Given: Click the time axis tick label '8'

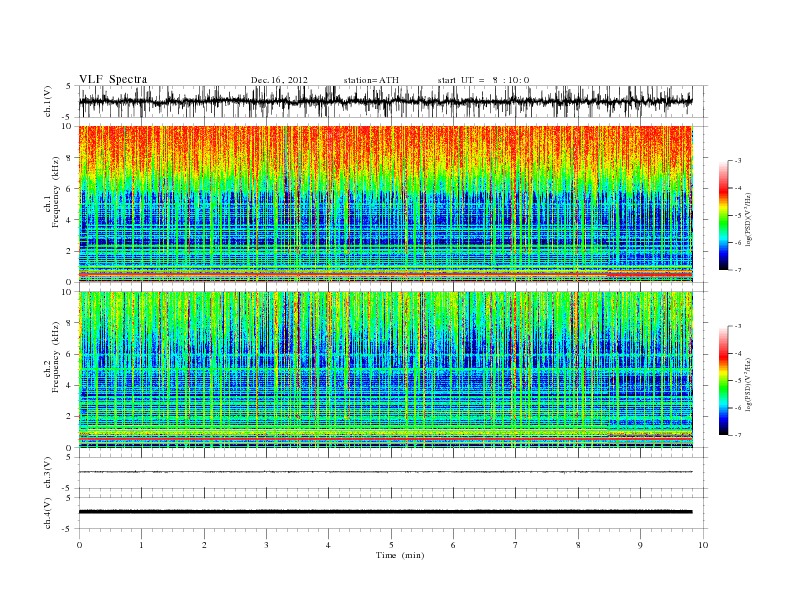Looking at the screenshot, I should [578, 545].
